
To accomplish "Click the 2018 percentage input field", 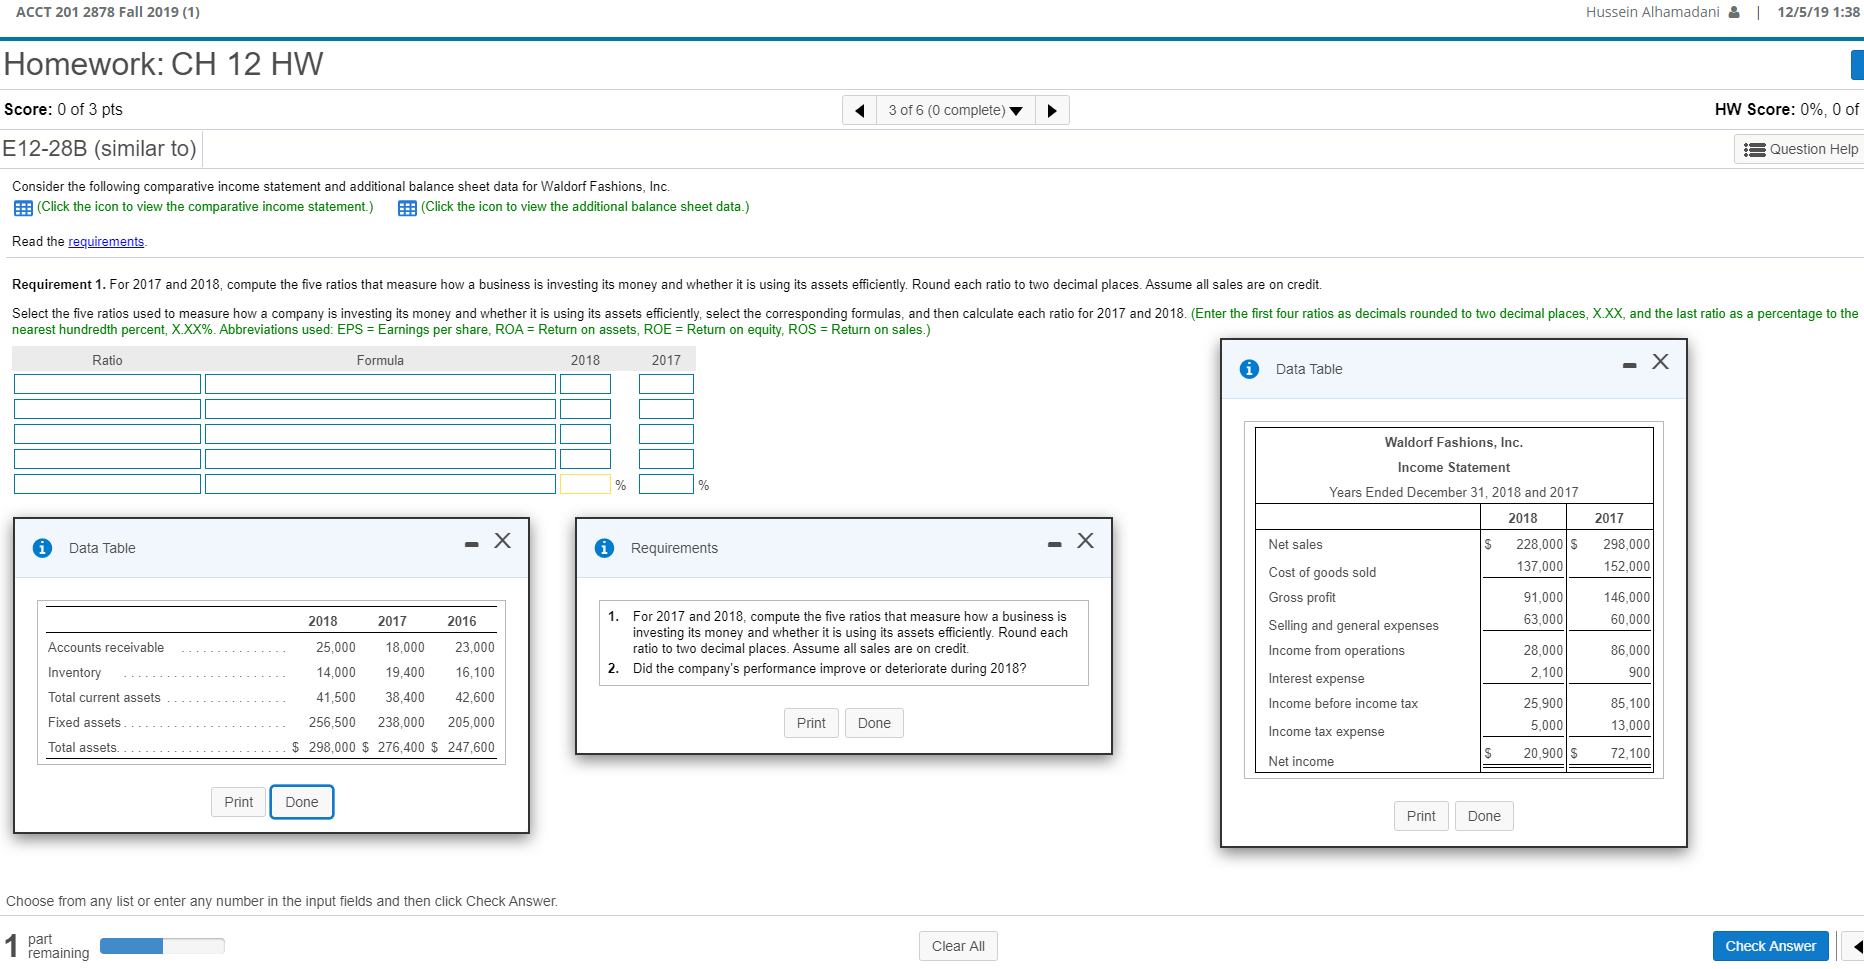I will (x=586, y=484).
